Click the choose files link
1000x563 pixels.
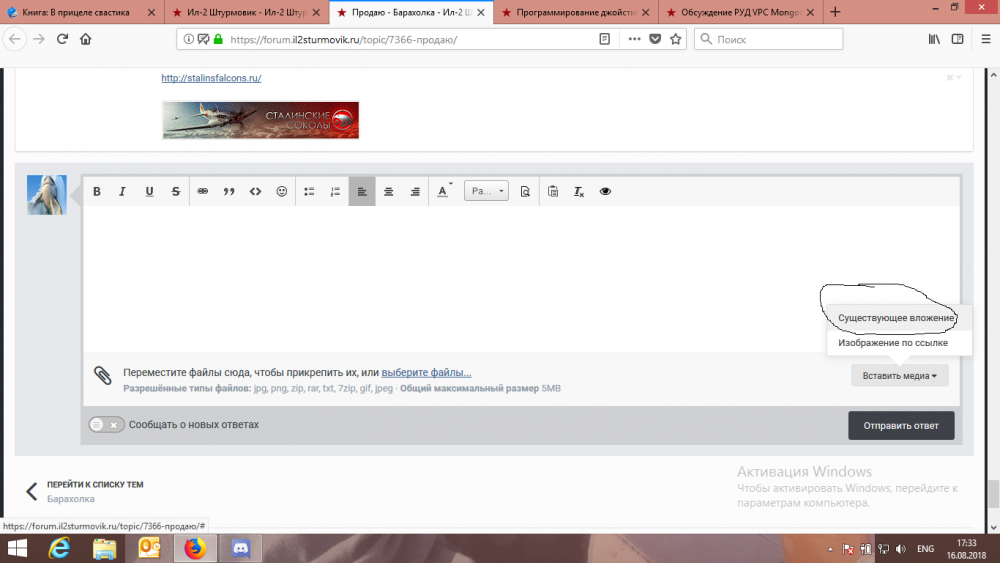(426, 372)
